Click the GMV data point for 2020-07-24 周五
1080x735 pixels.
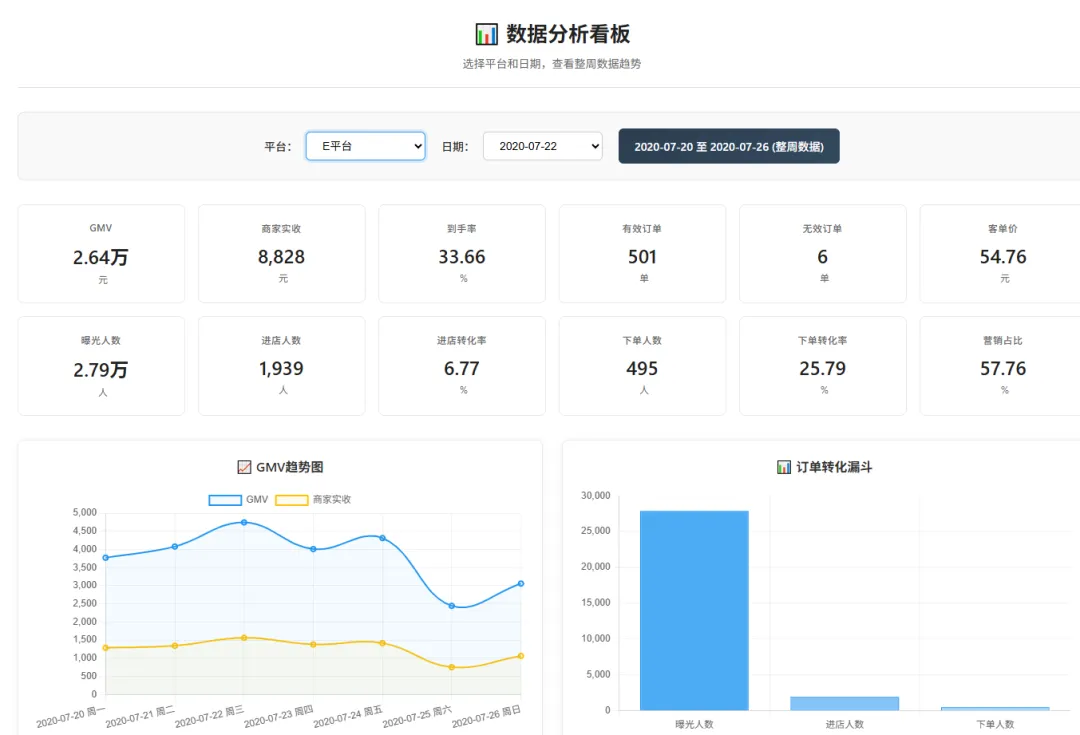(382, 538)
